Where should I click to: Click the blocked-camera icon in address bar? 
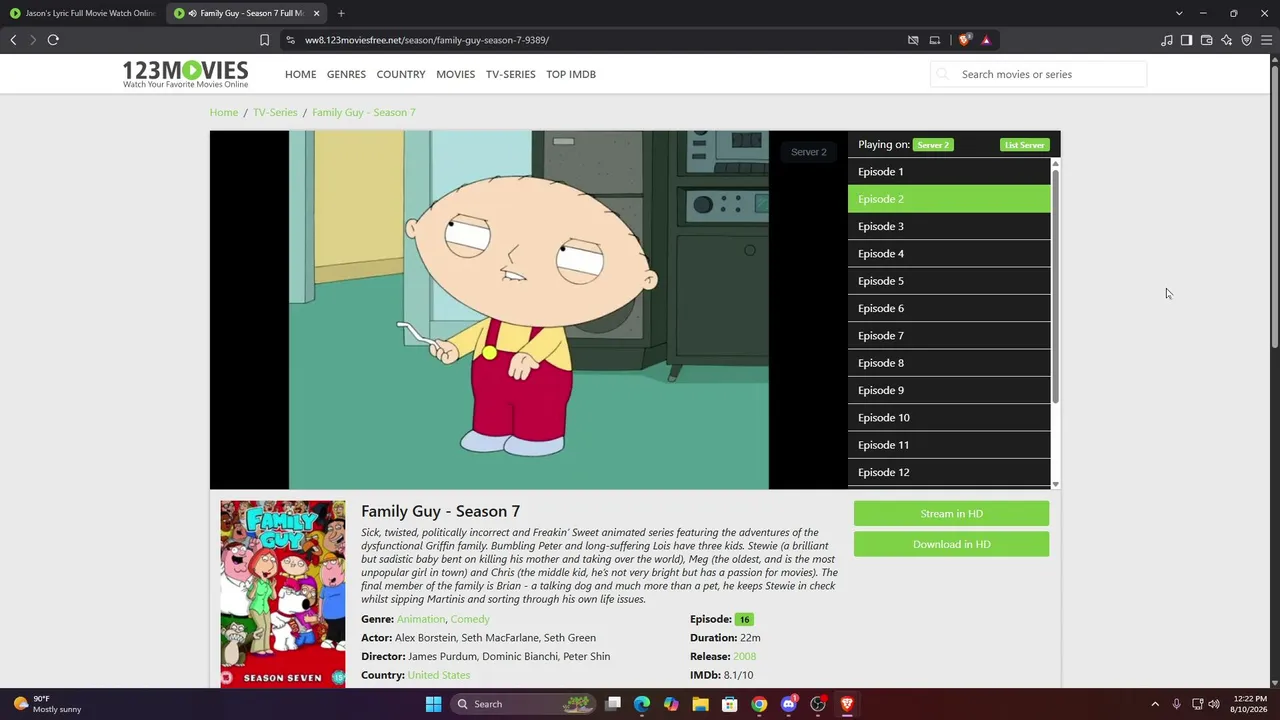913,40
